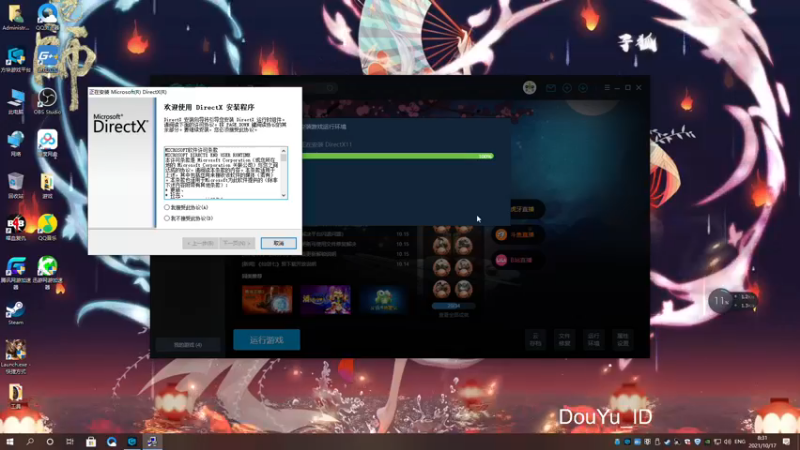Click the plus circle icon in platform header

tap(567, 88)
